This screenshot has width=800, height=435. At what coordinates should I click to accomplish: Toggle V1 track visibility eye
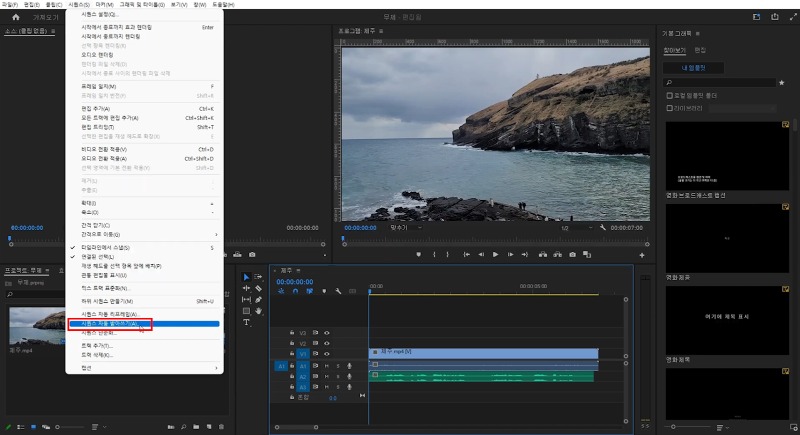[326, 353]
